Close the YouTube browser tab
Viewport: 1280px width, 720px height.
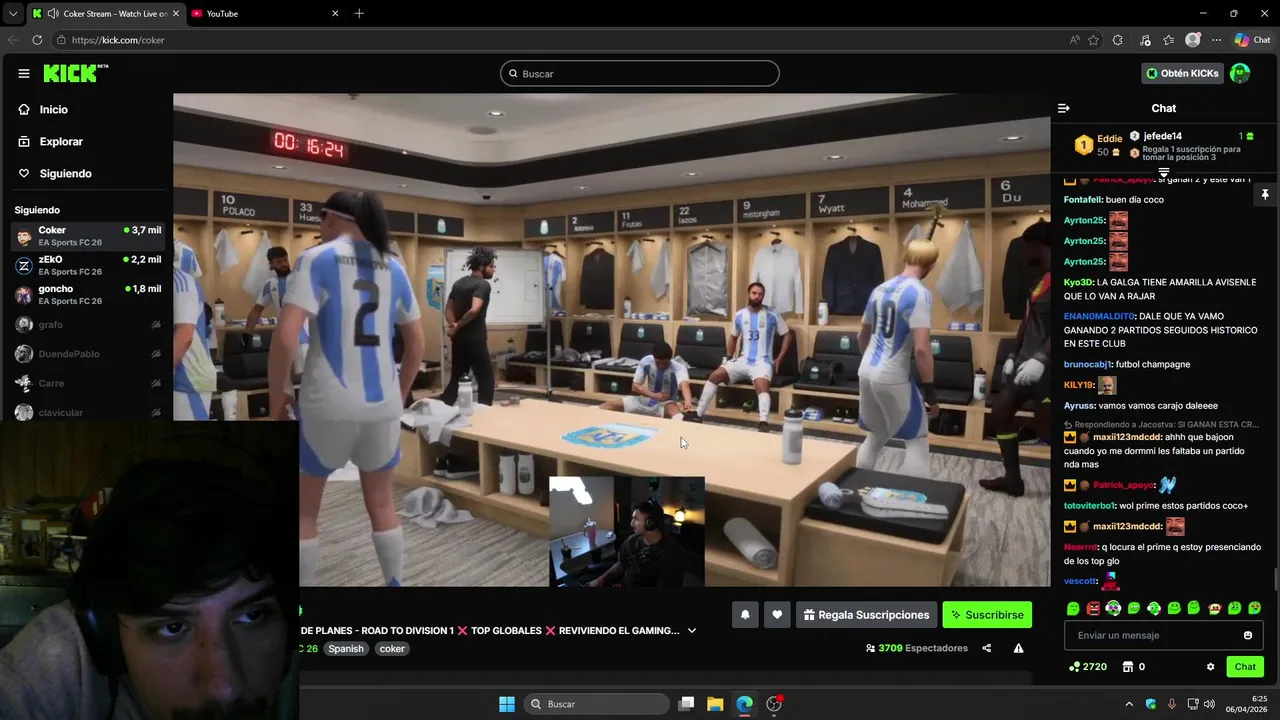[x=335, y=14]
